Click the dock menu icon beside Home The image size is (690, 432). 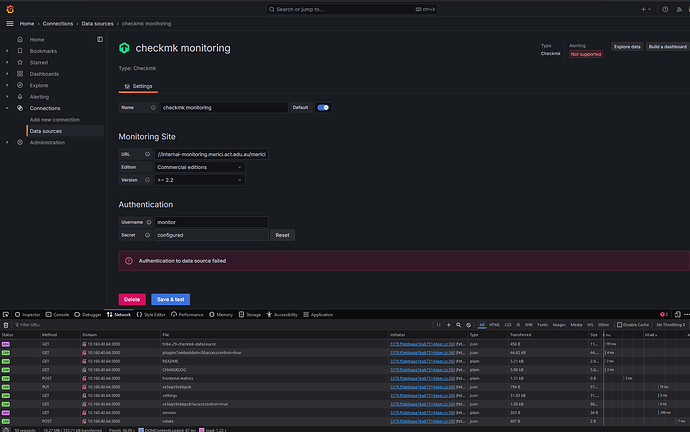100,40
